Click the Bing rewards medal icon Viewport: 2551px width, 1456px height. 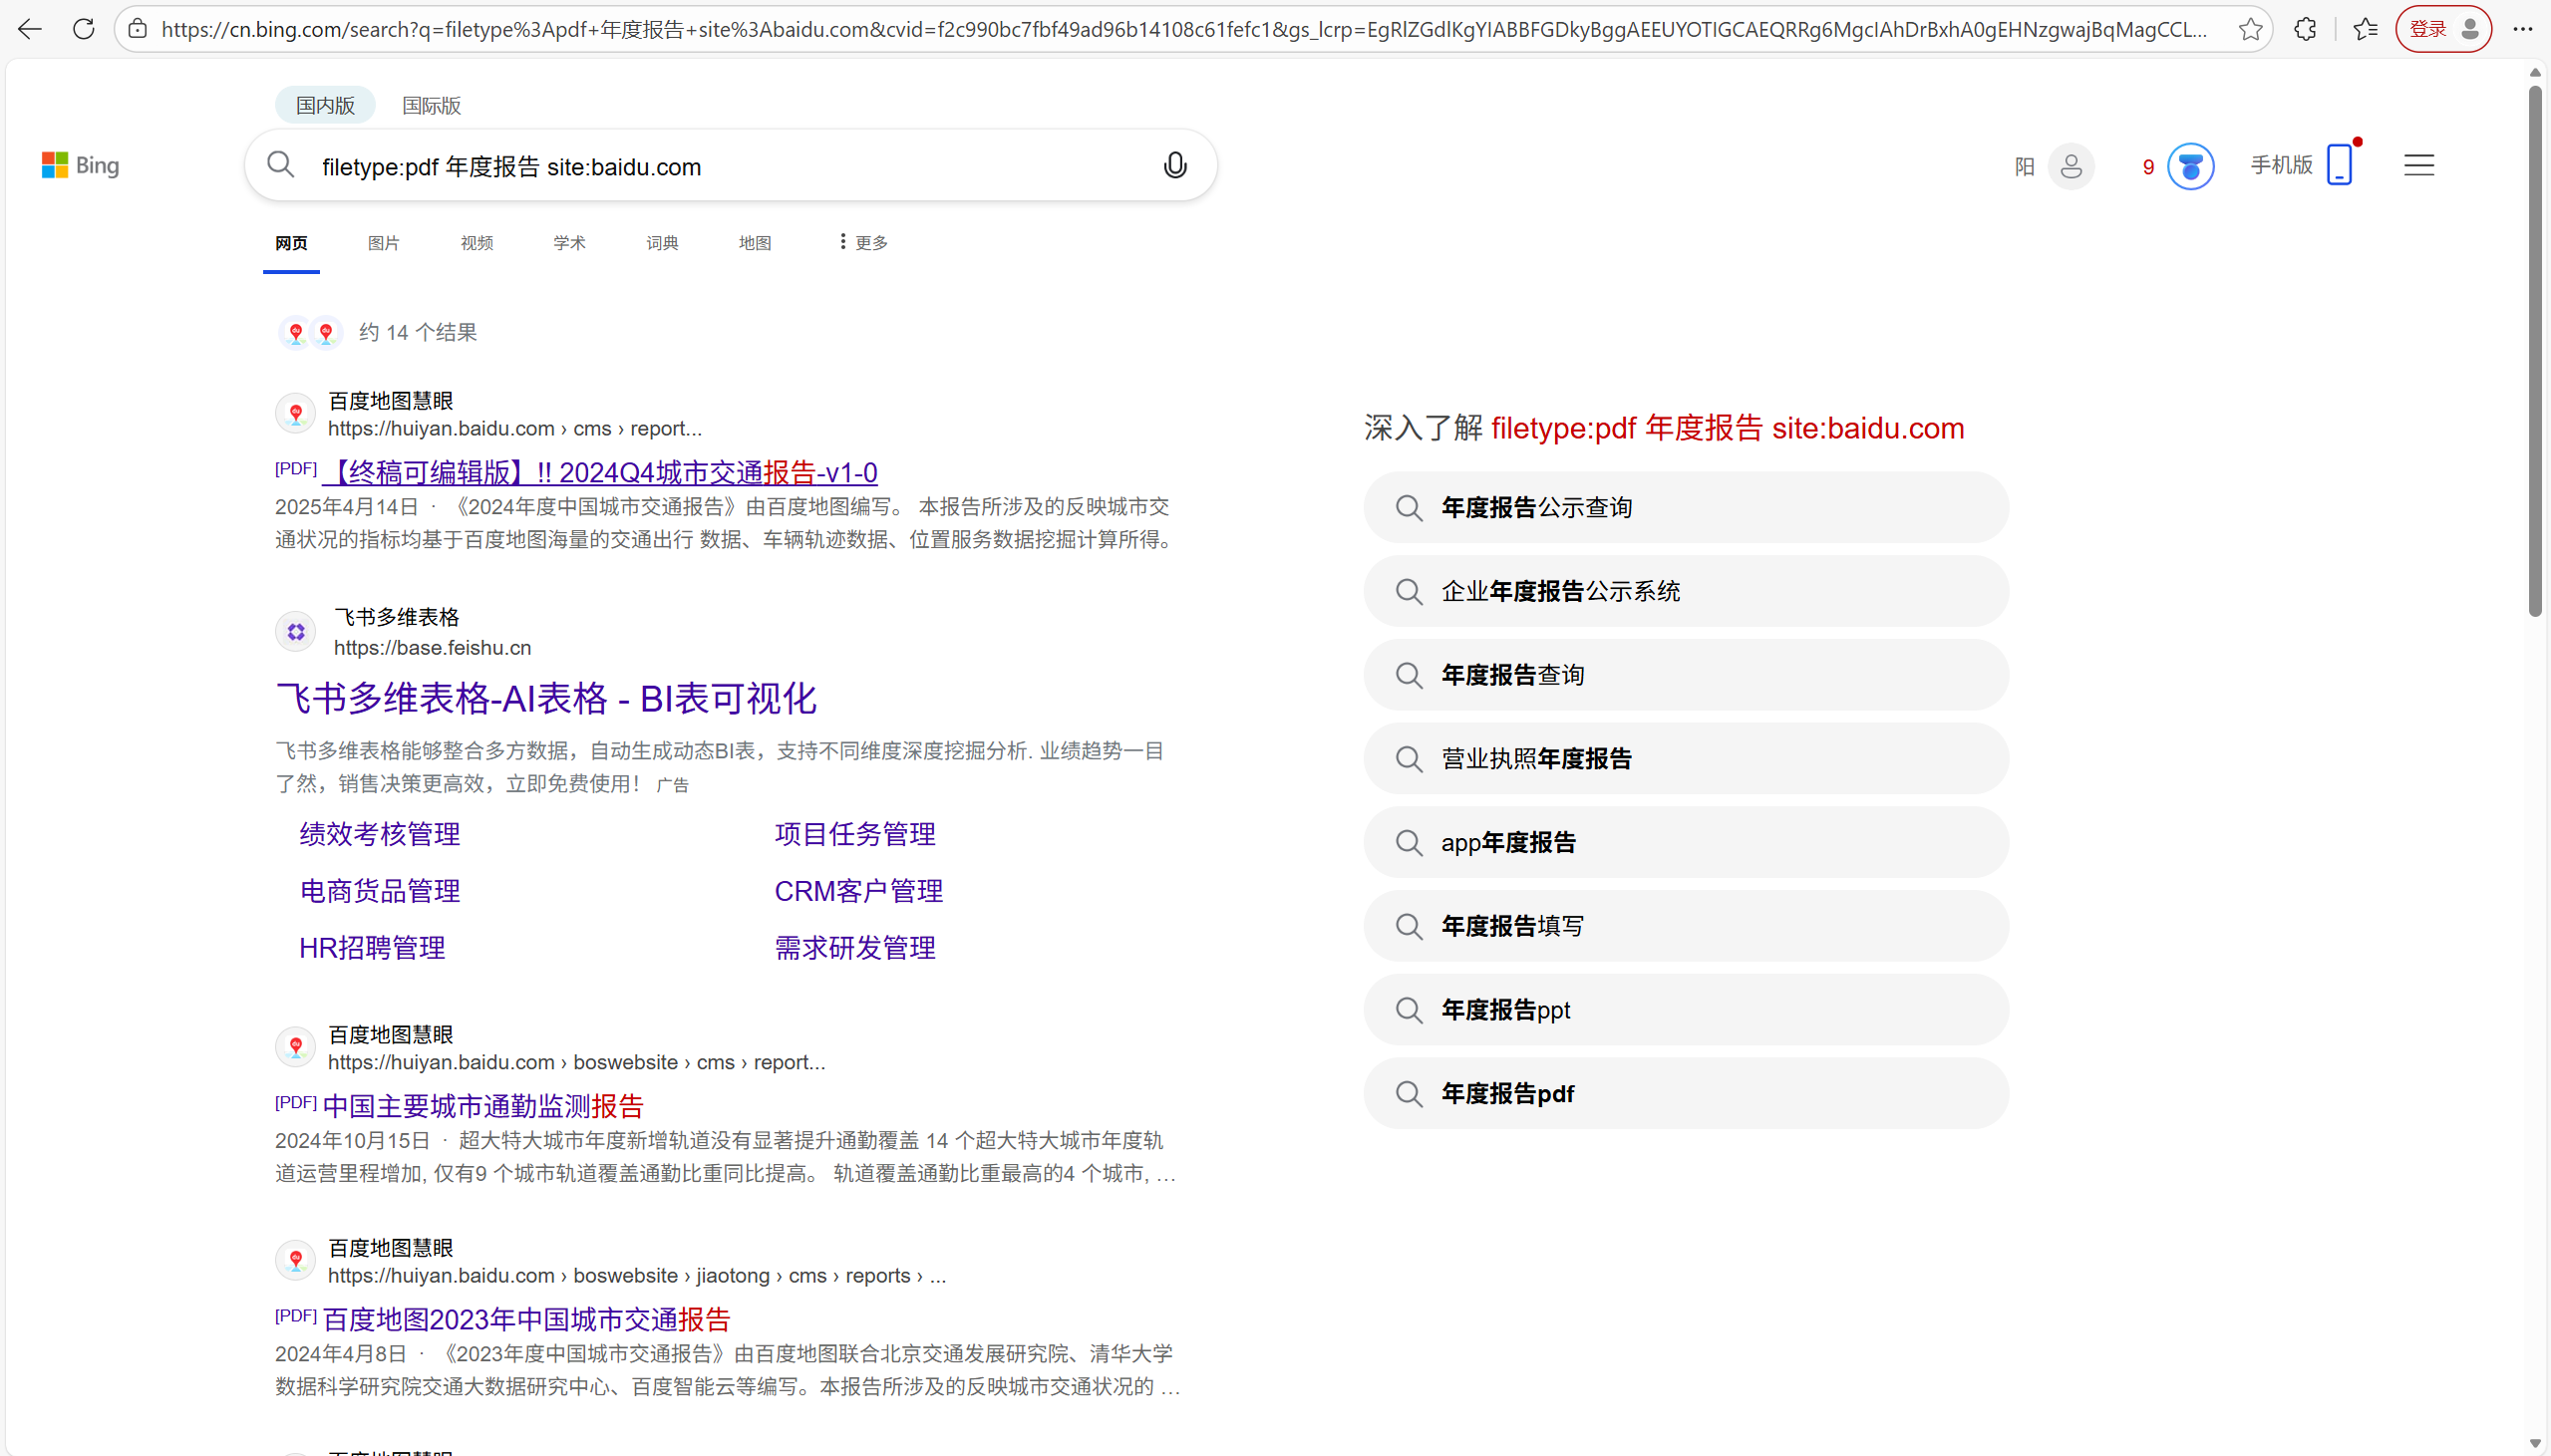pos(2190,166)
